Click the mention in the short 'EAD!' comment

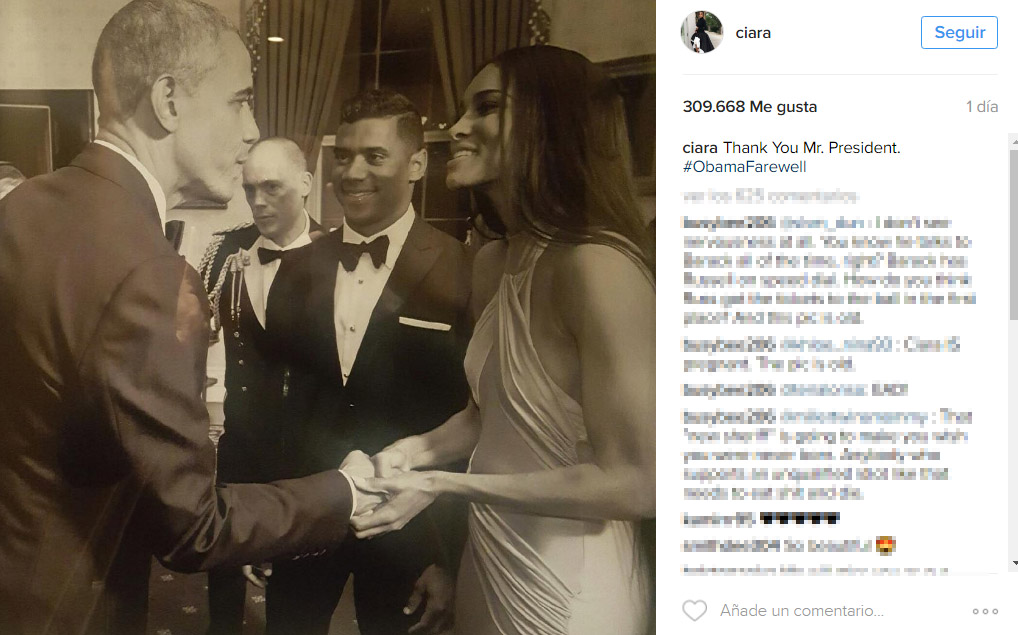[823, 390]
